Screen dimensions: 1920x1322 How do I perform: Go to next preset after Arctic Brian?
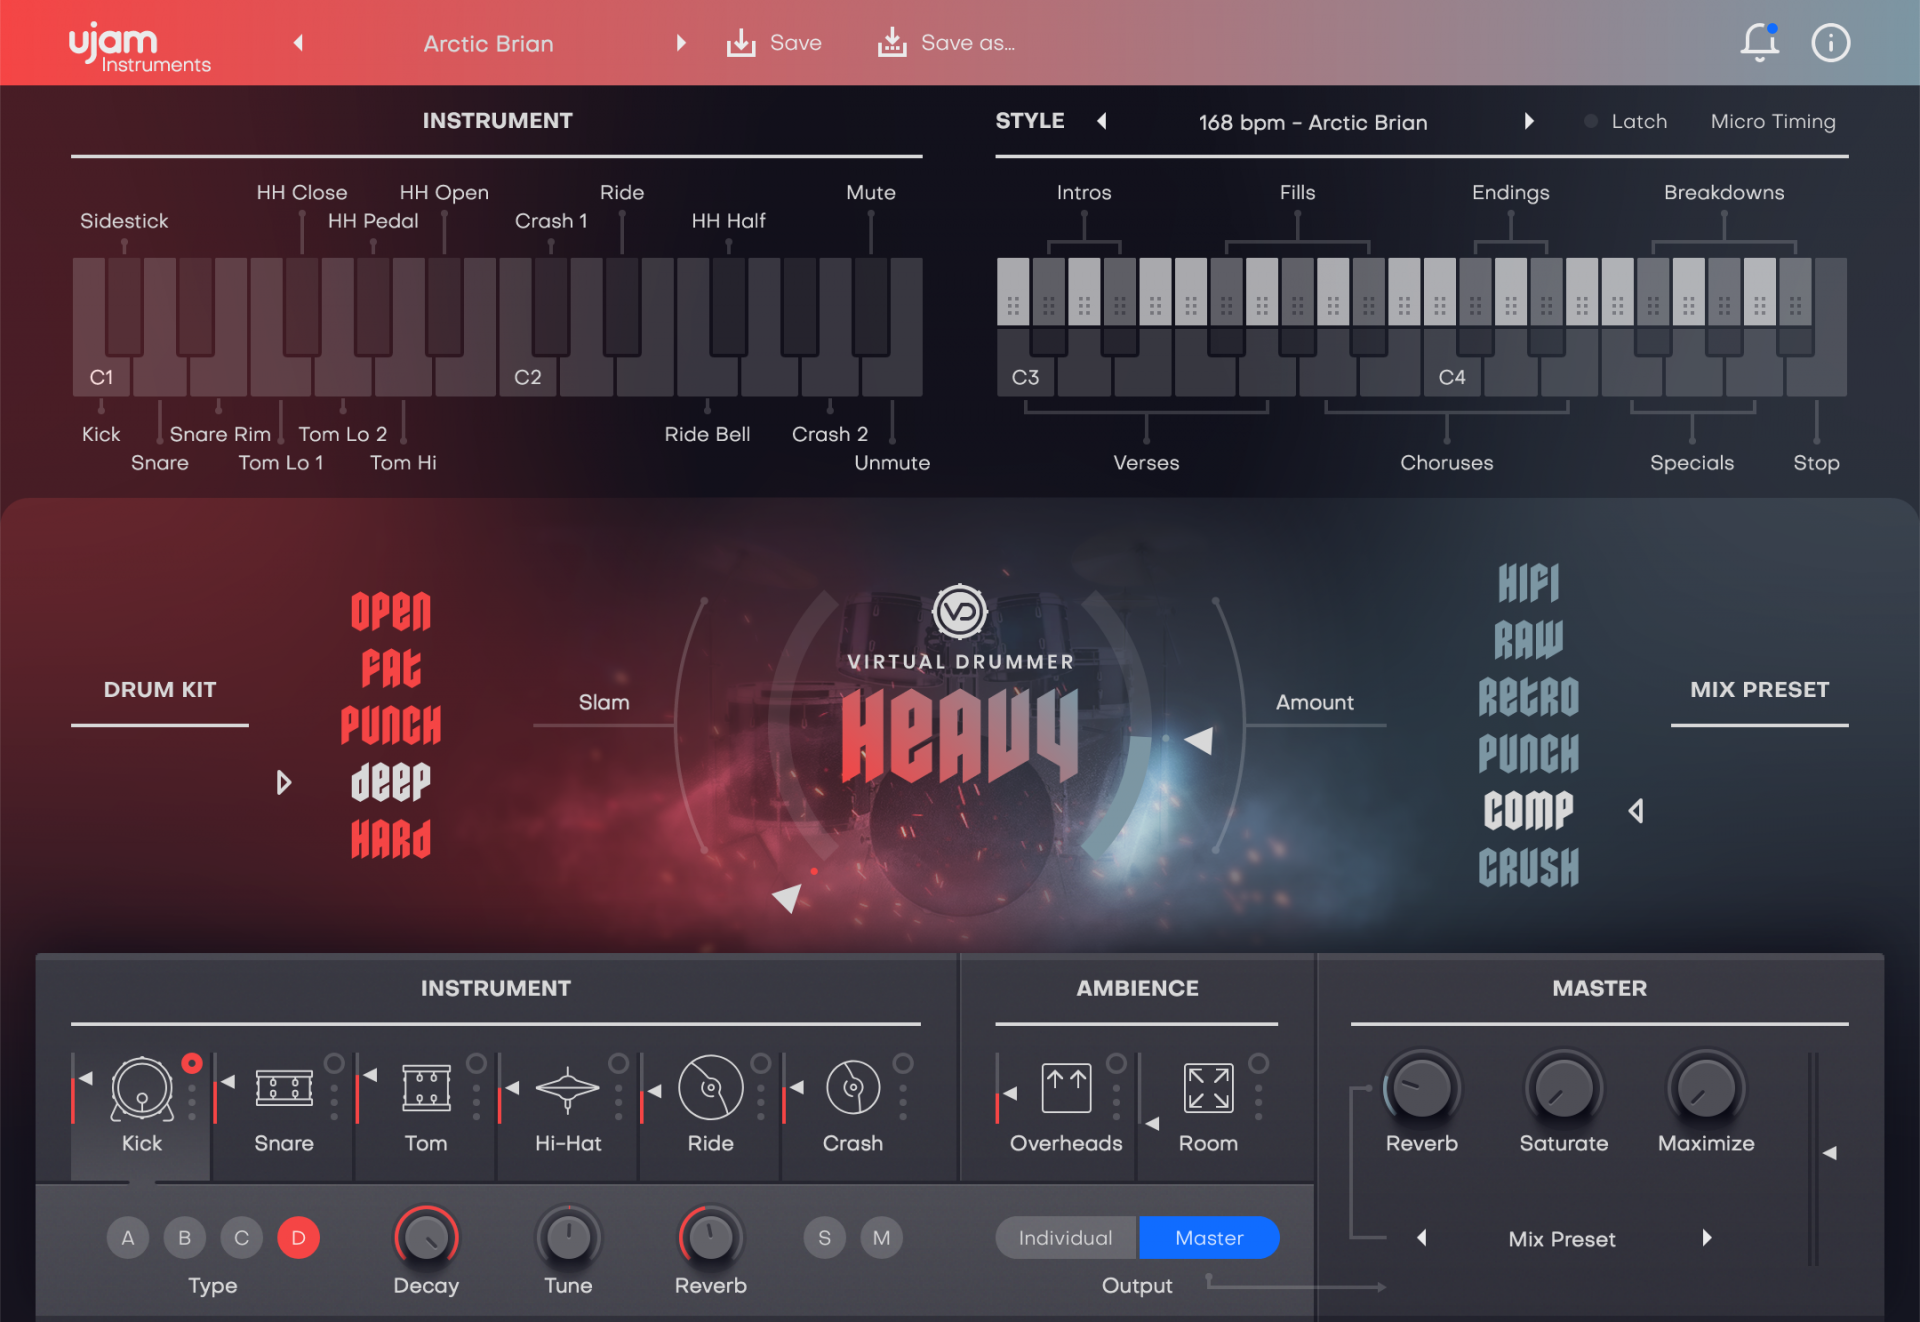681,43
